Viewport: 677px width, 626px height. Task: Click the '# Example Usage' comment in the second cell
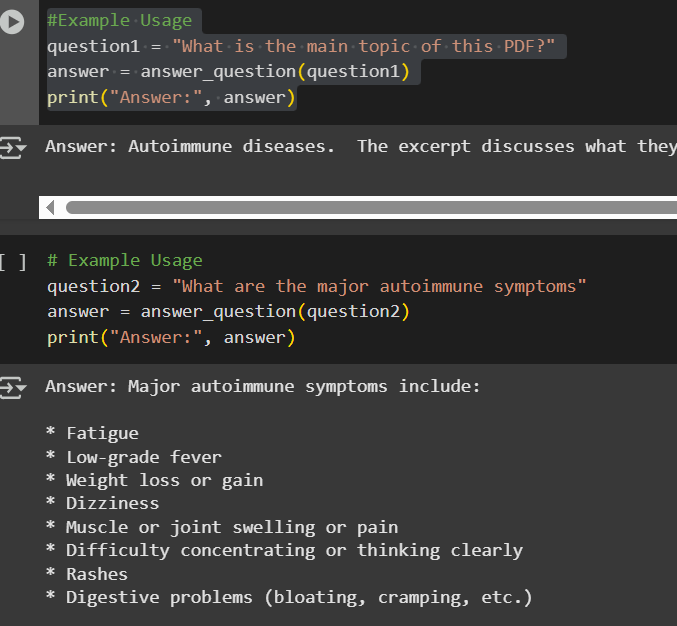(x=125, y=260)
